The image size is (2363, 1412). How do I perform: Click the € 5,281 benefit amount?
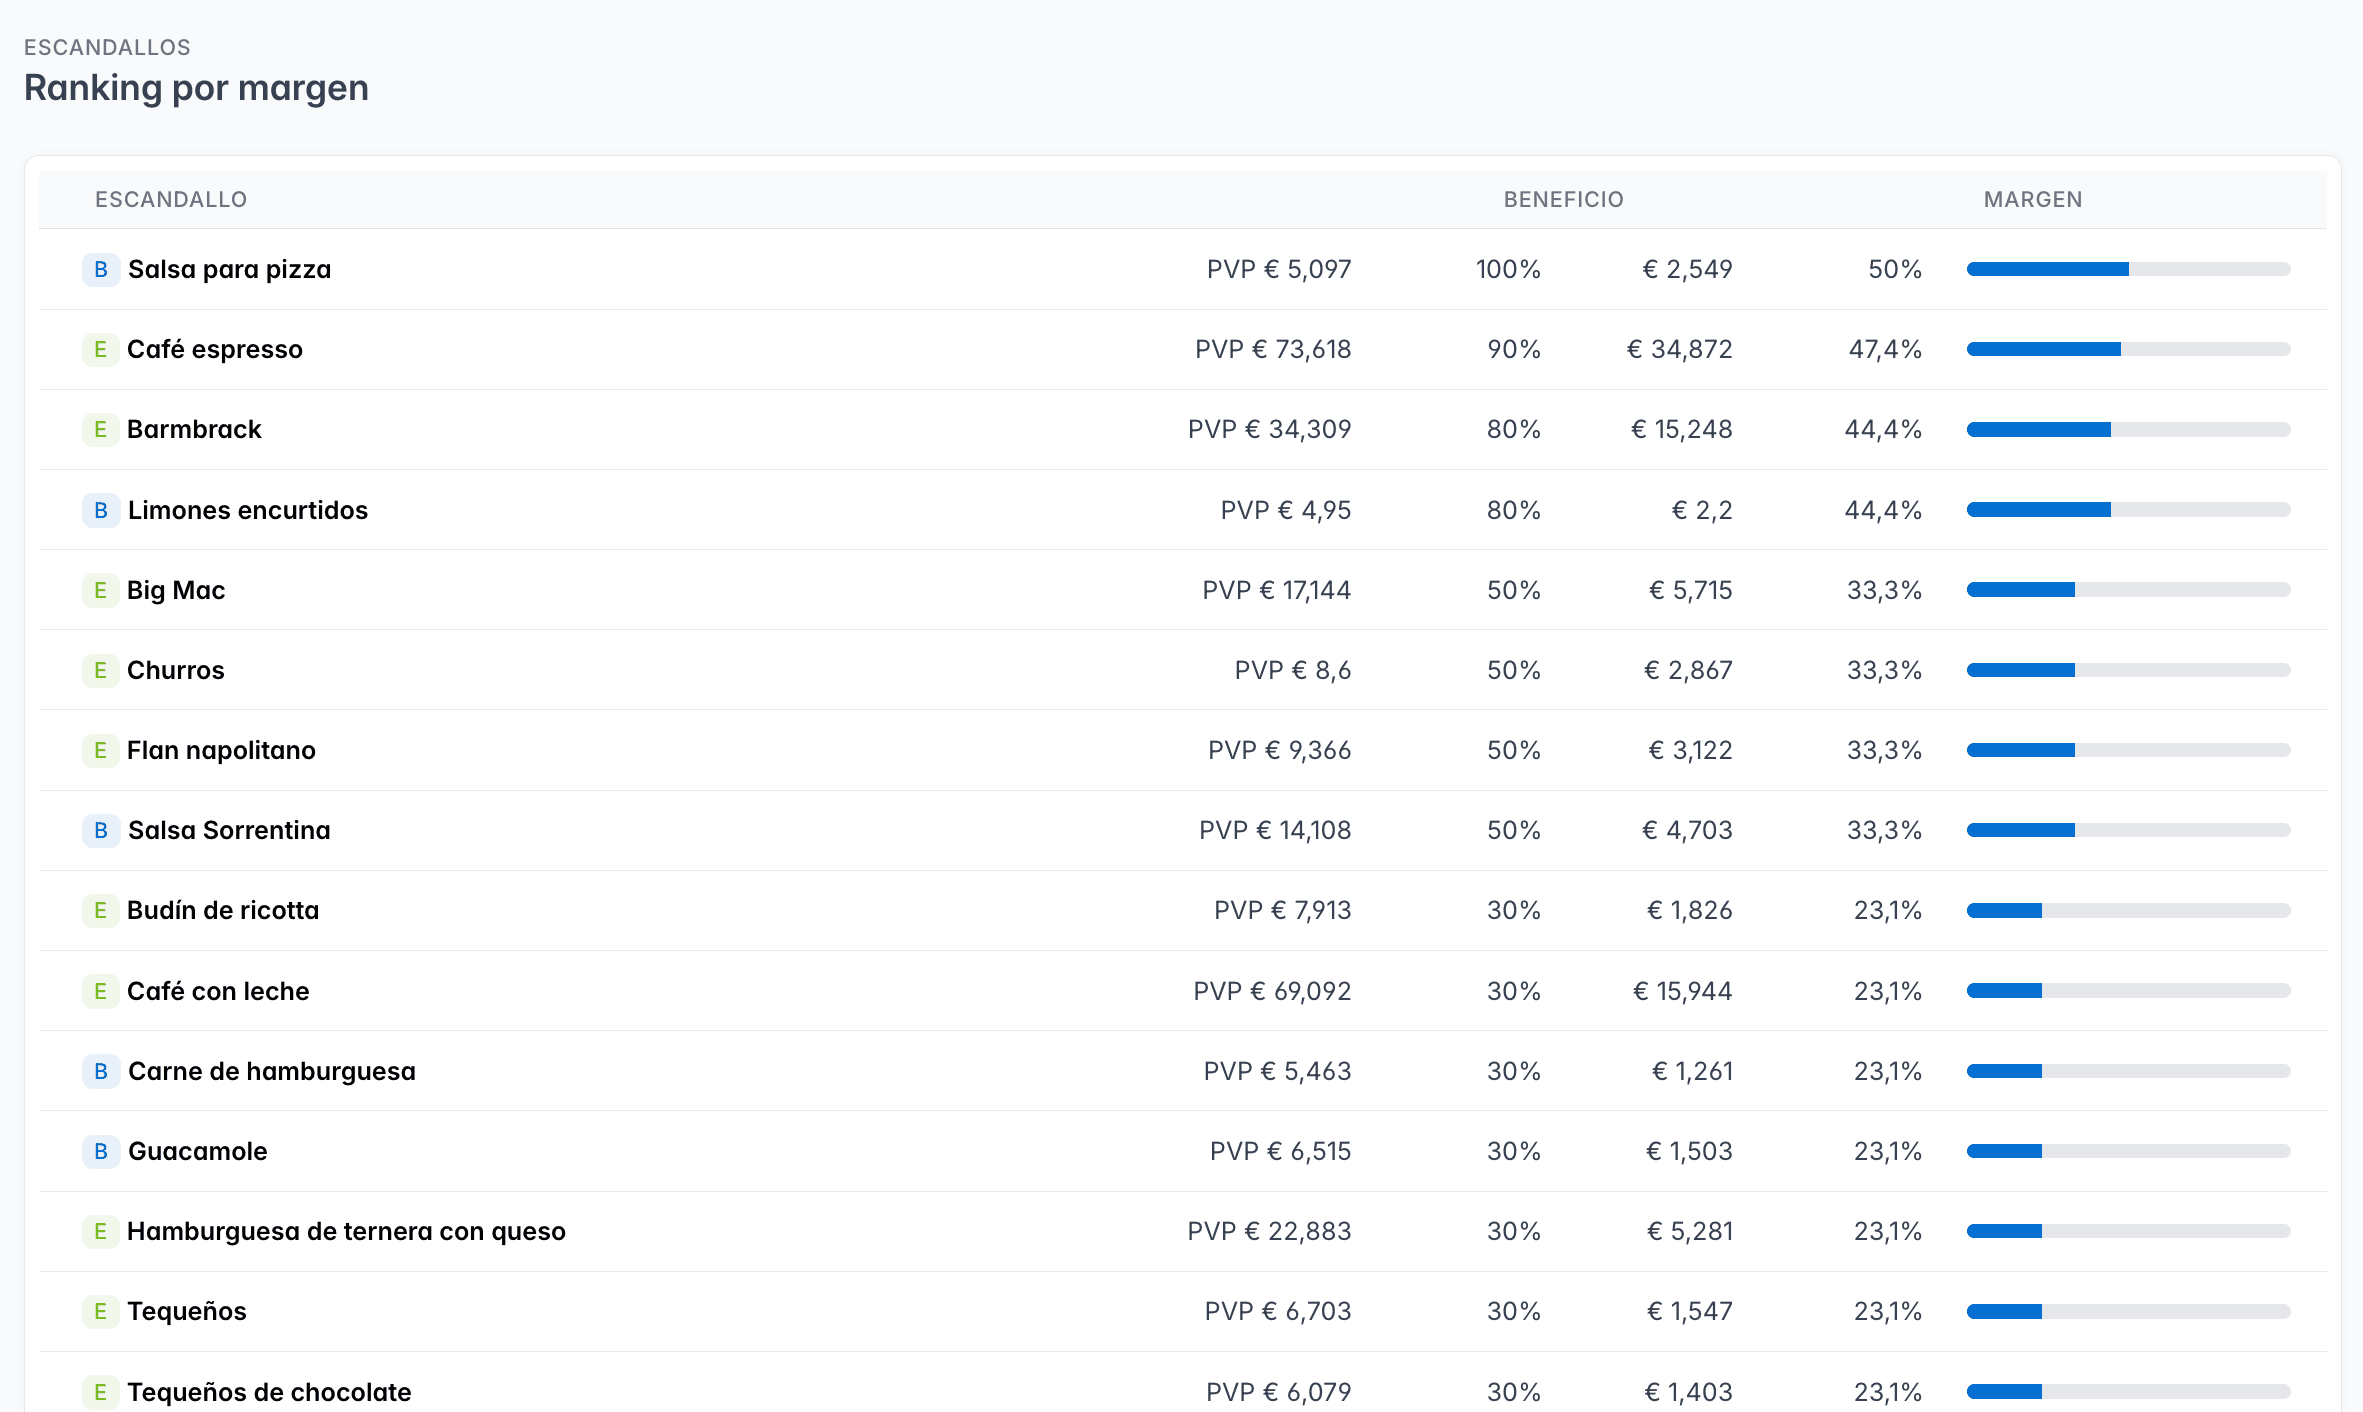(x=1690, y=1231)
